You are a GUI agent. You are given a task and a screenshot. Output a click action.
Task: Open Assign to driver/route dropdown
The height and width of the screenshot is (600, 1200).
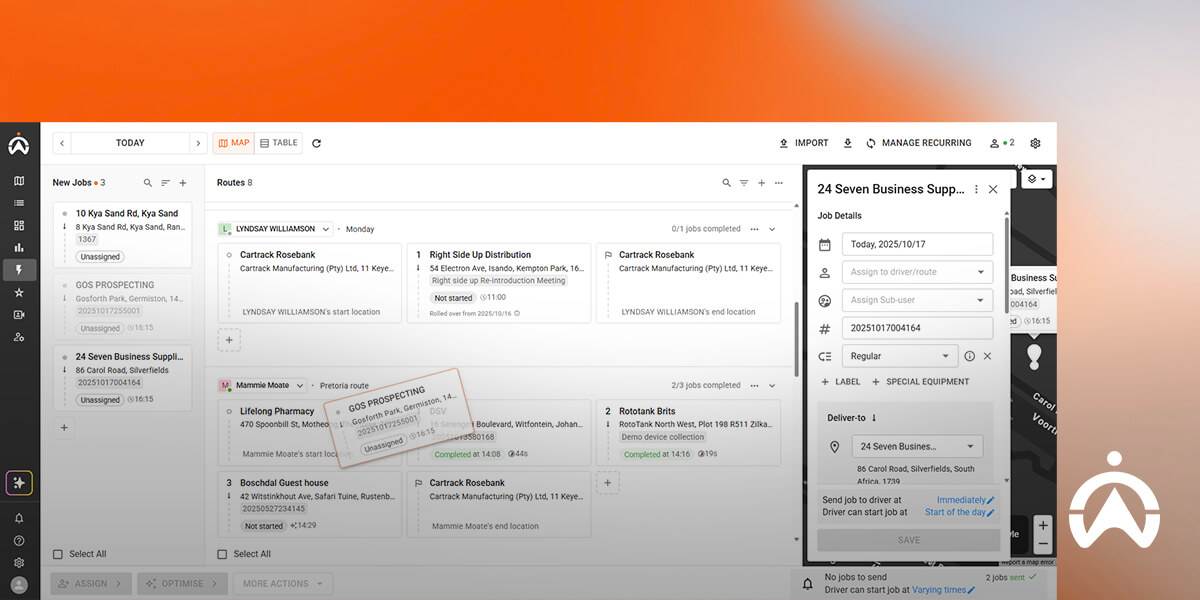pos(918,272)
